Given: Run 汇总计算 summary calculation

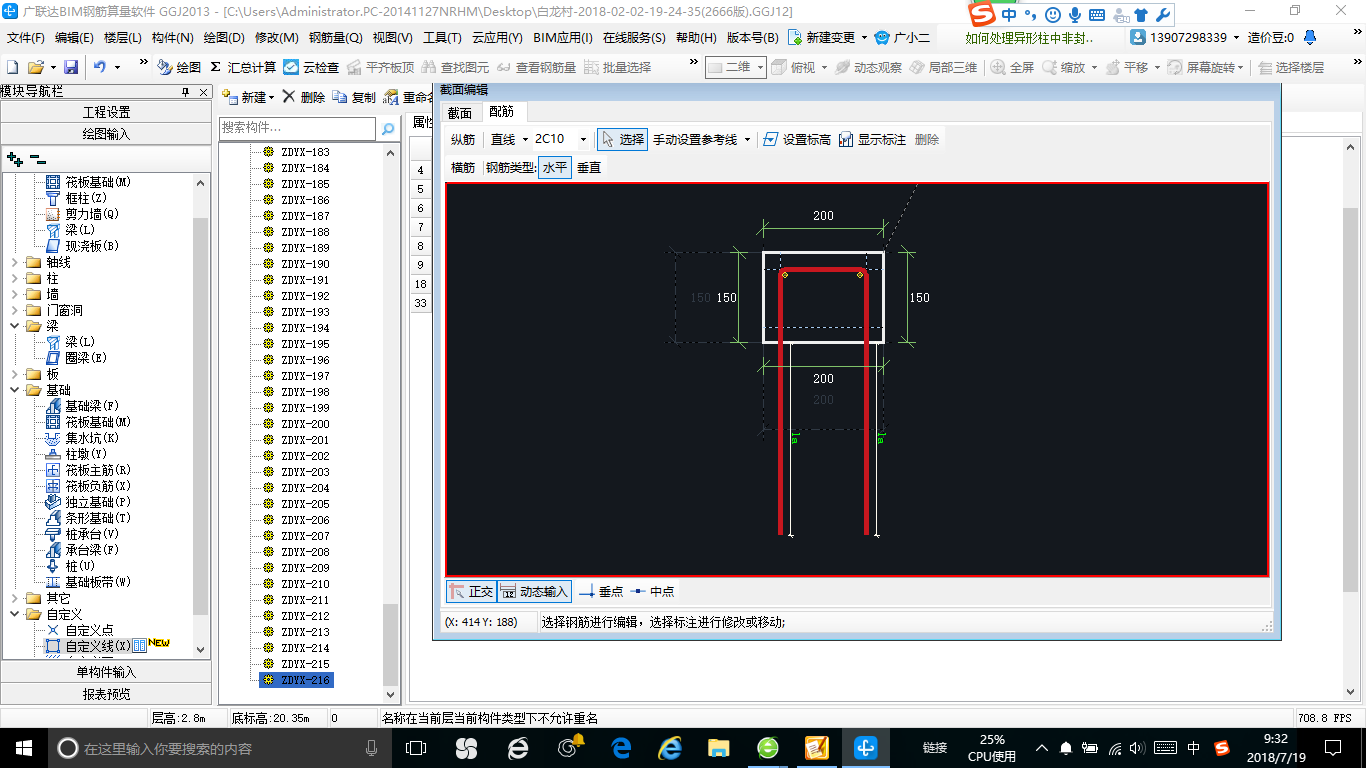Looking at the screenshot, I should [x=243, y=67].
